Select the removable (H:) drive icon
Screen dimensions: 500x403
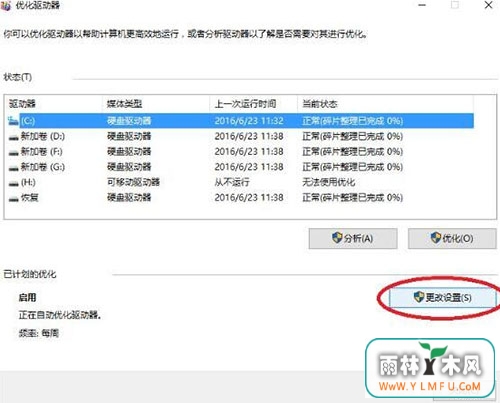click(x=13, y=183)
